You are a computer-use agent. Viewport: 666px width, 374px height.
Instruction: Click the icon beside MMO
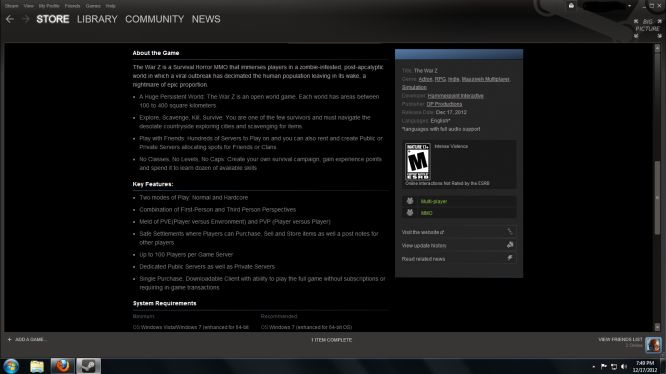[410, 213]
